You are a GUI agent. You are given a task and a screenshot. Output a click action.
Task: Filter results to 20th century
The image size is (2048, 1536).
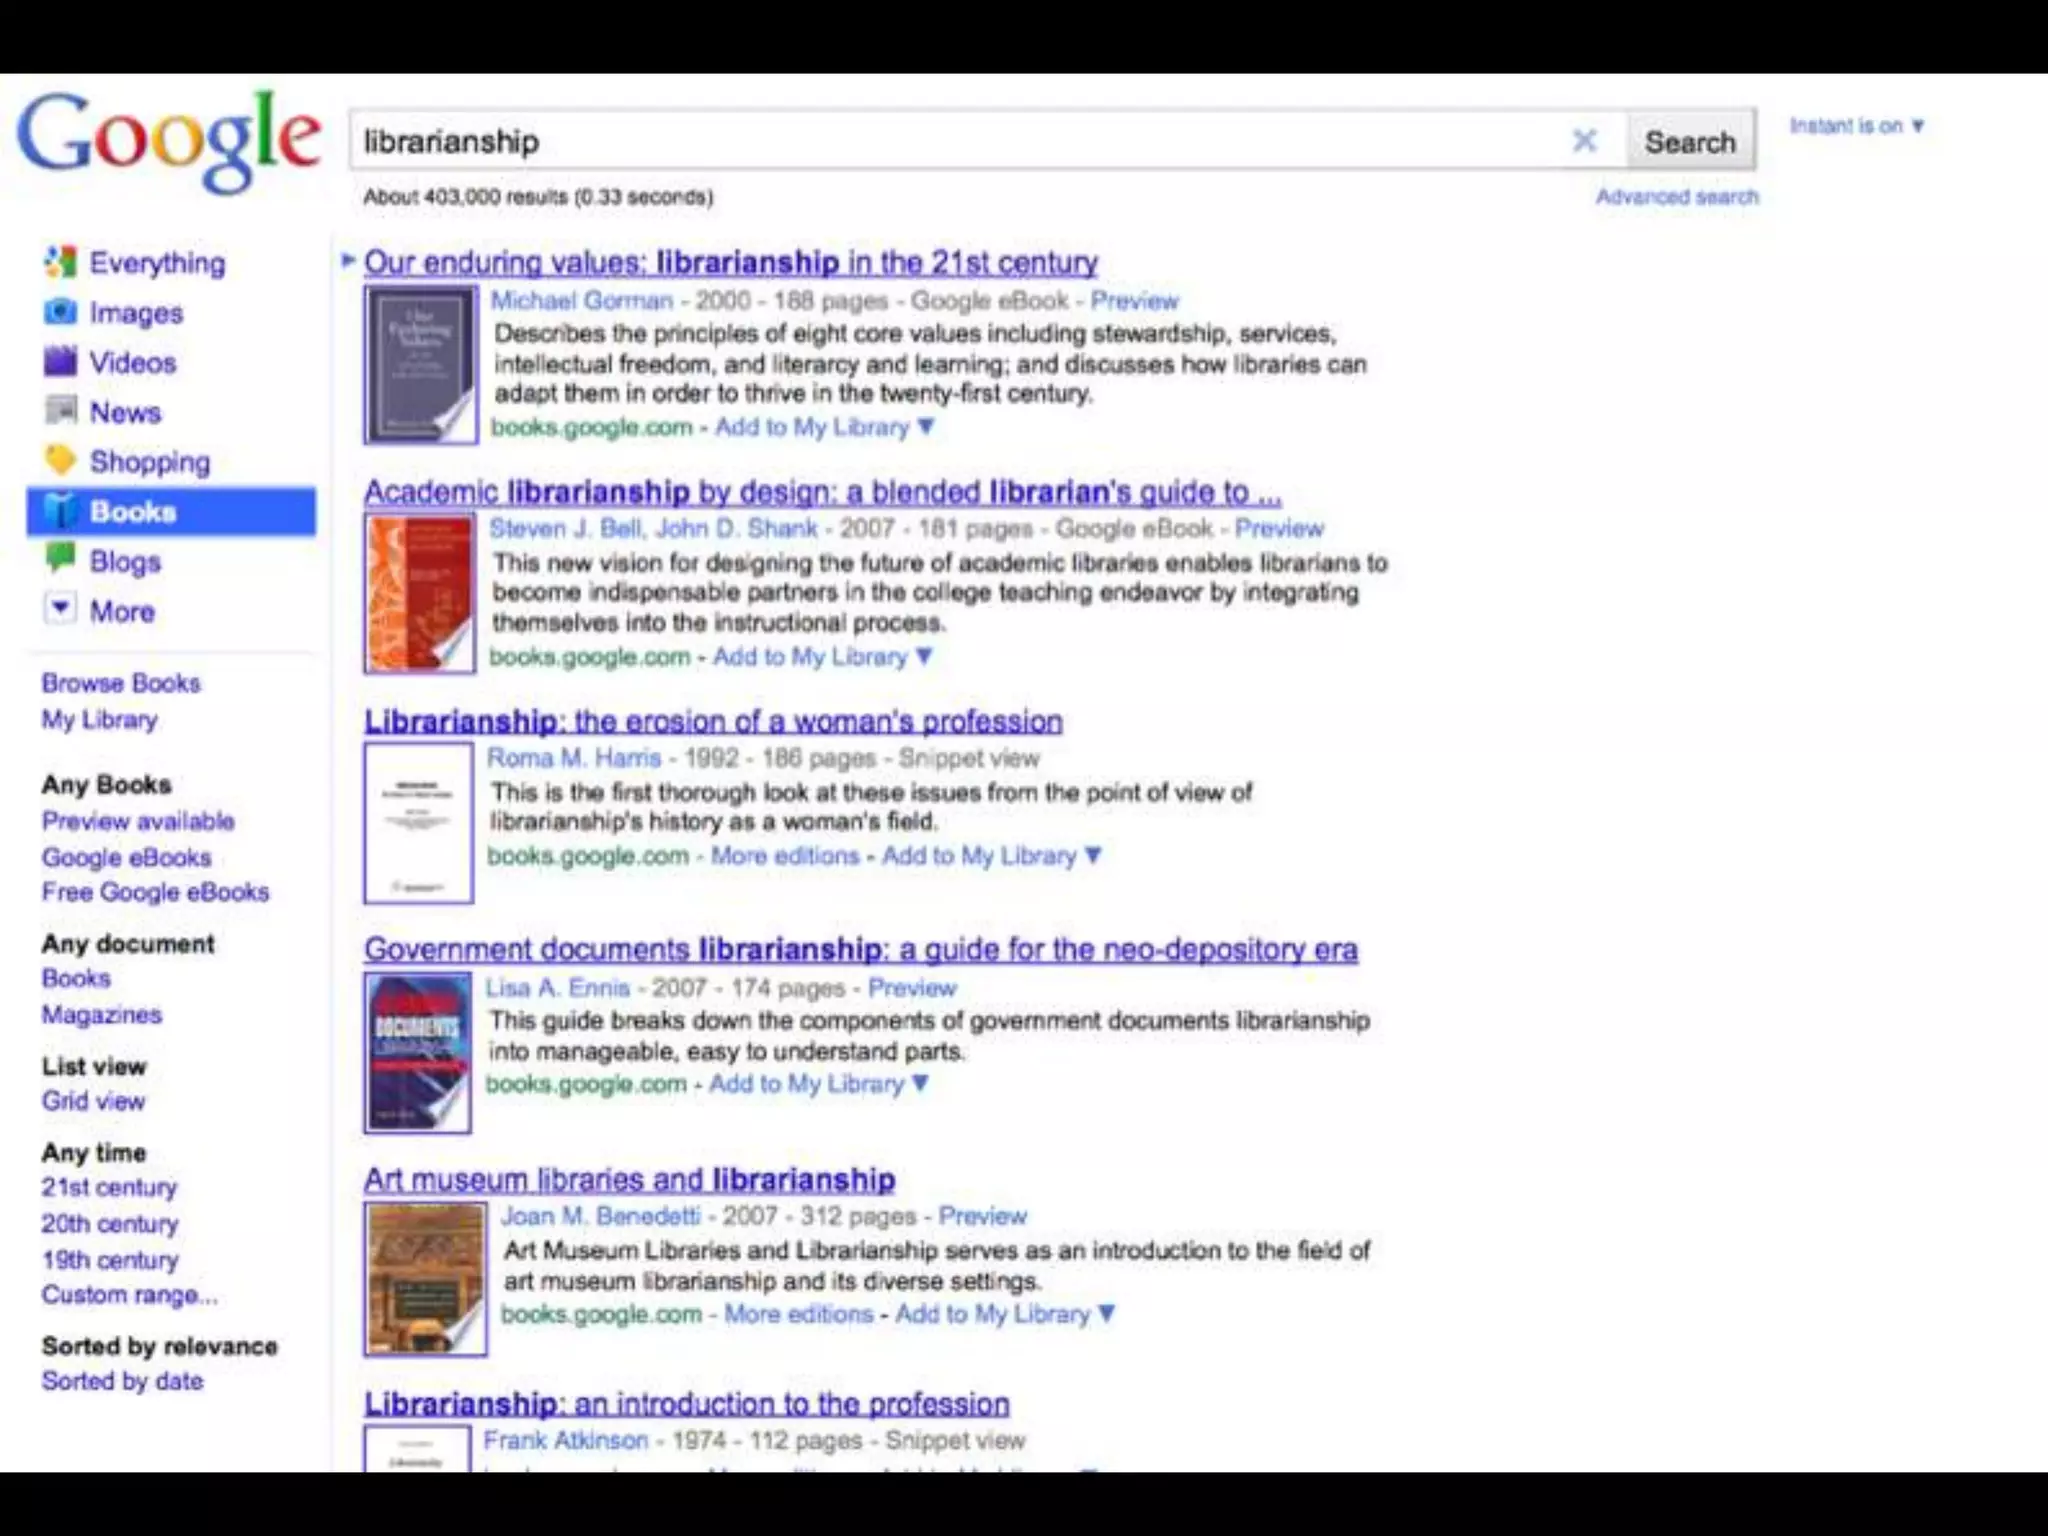(110, 1224)
